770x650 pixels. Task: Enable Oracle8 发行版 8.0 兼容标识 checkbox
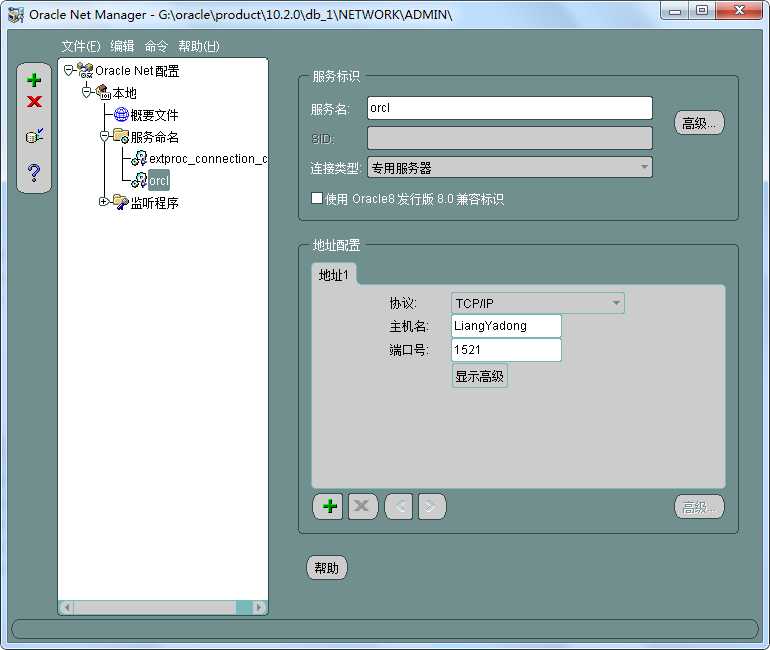click(x=317, y=198)
